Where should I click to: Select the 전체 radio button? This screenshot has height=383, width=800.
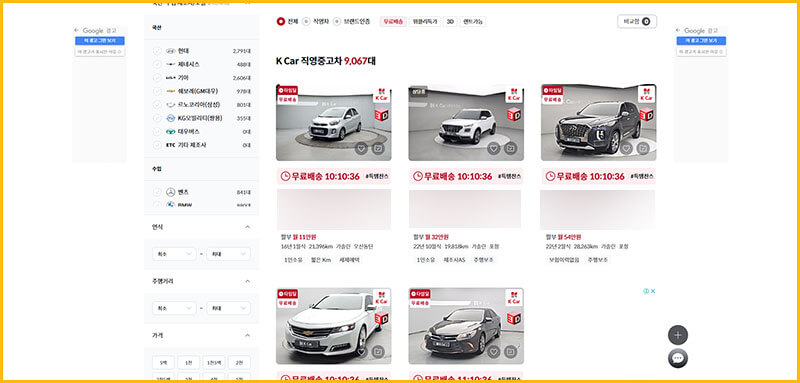click(x=281, y=21)
